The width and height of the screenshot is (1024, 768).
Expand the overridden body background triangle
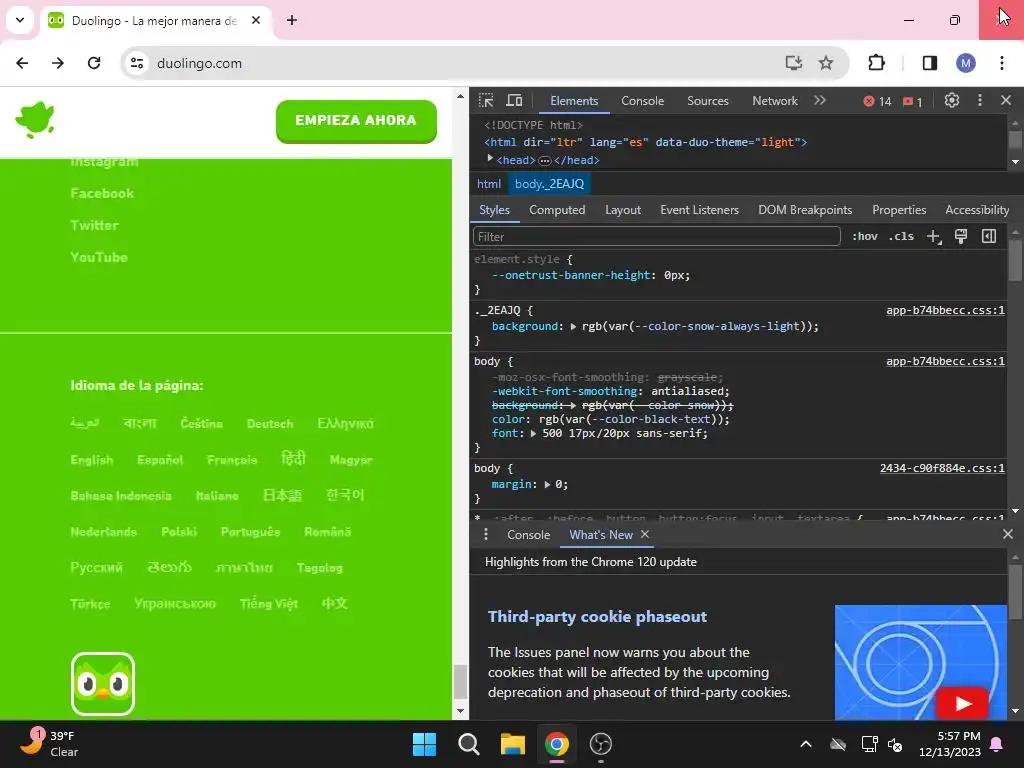pyautogui.click(x=573, y=406)
